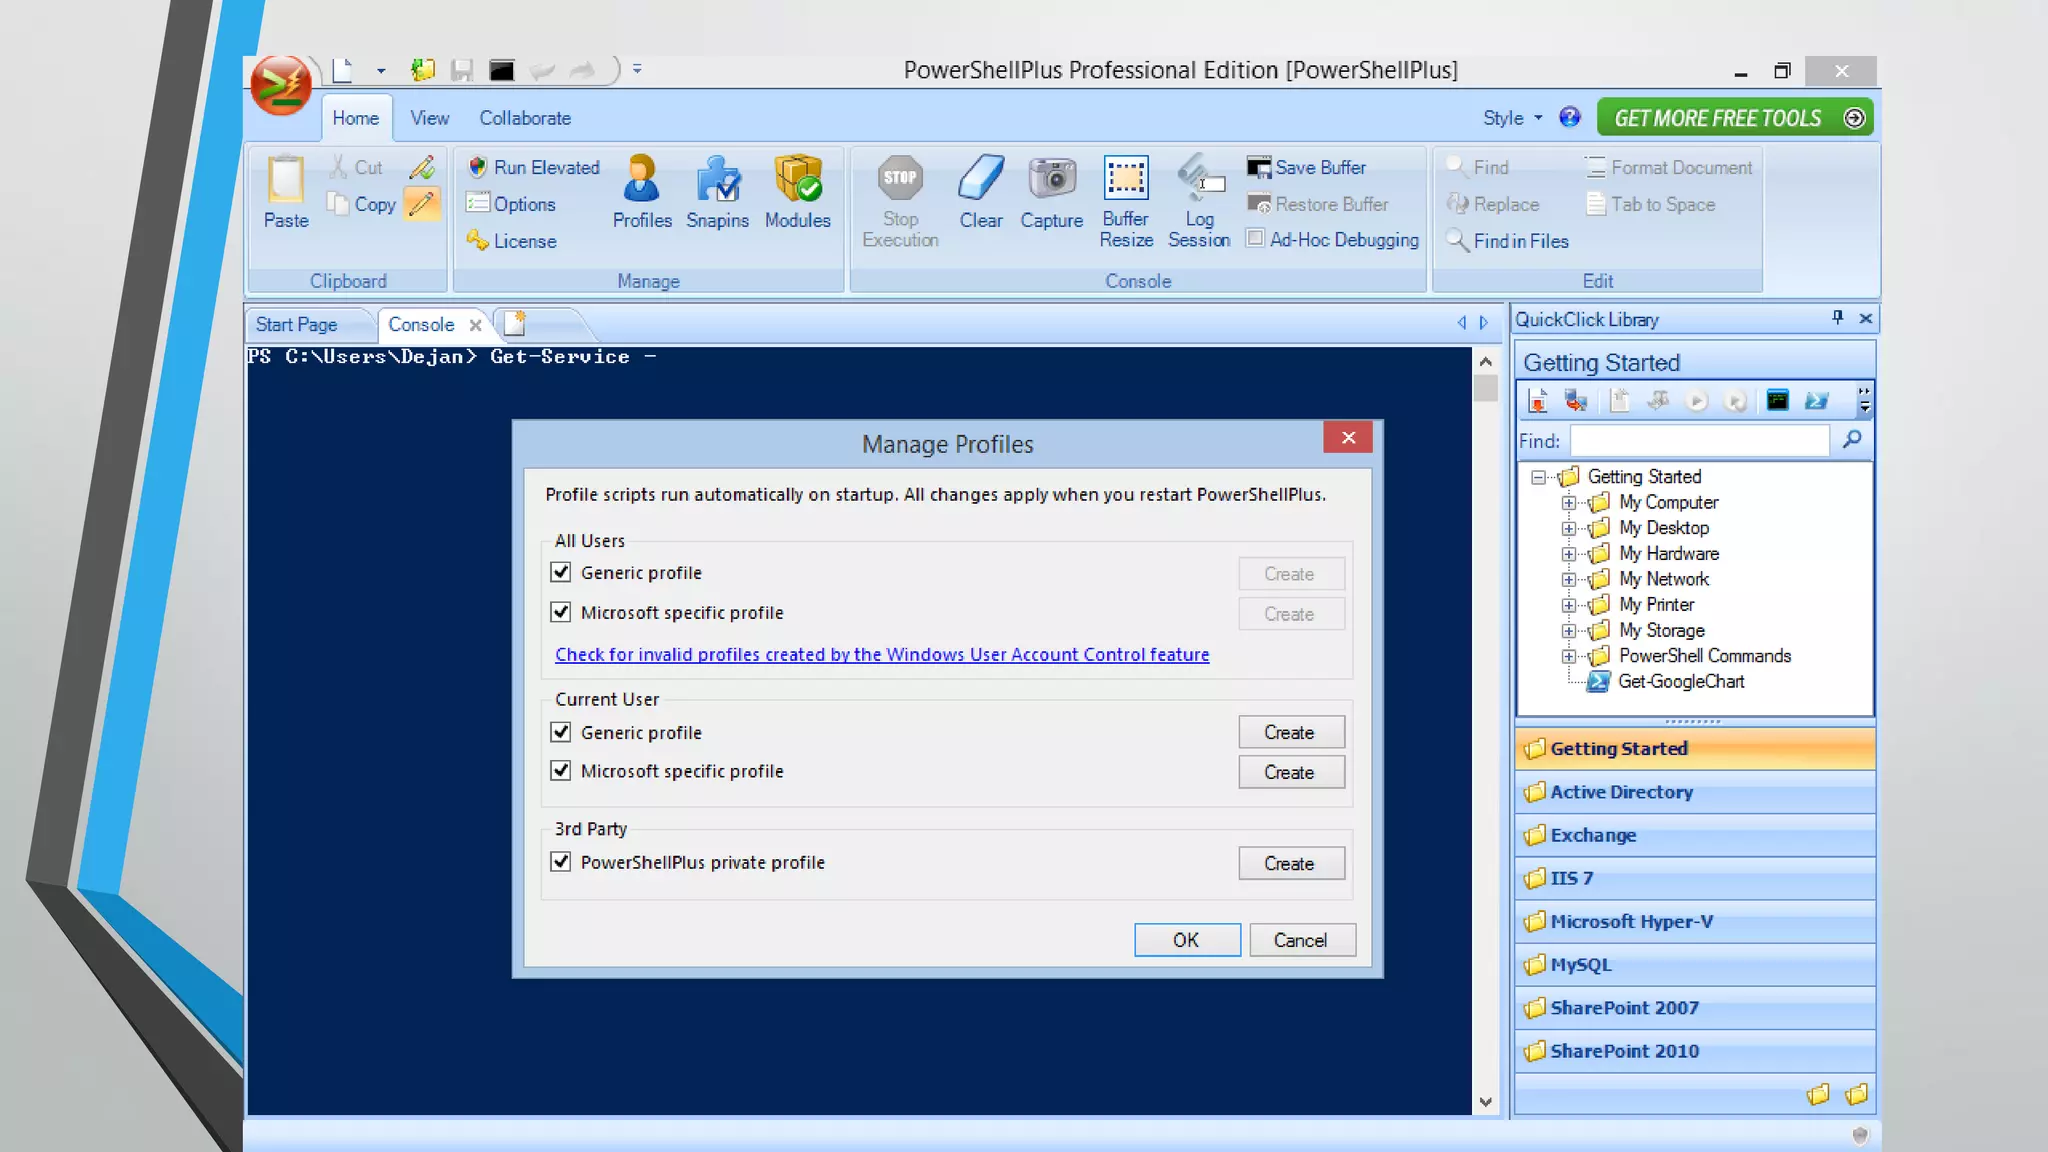Open the Start Page tab
Screen dimensions: 2048x1152
[x=296, y=325]
